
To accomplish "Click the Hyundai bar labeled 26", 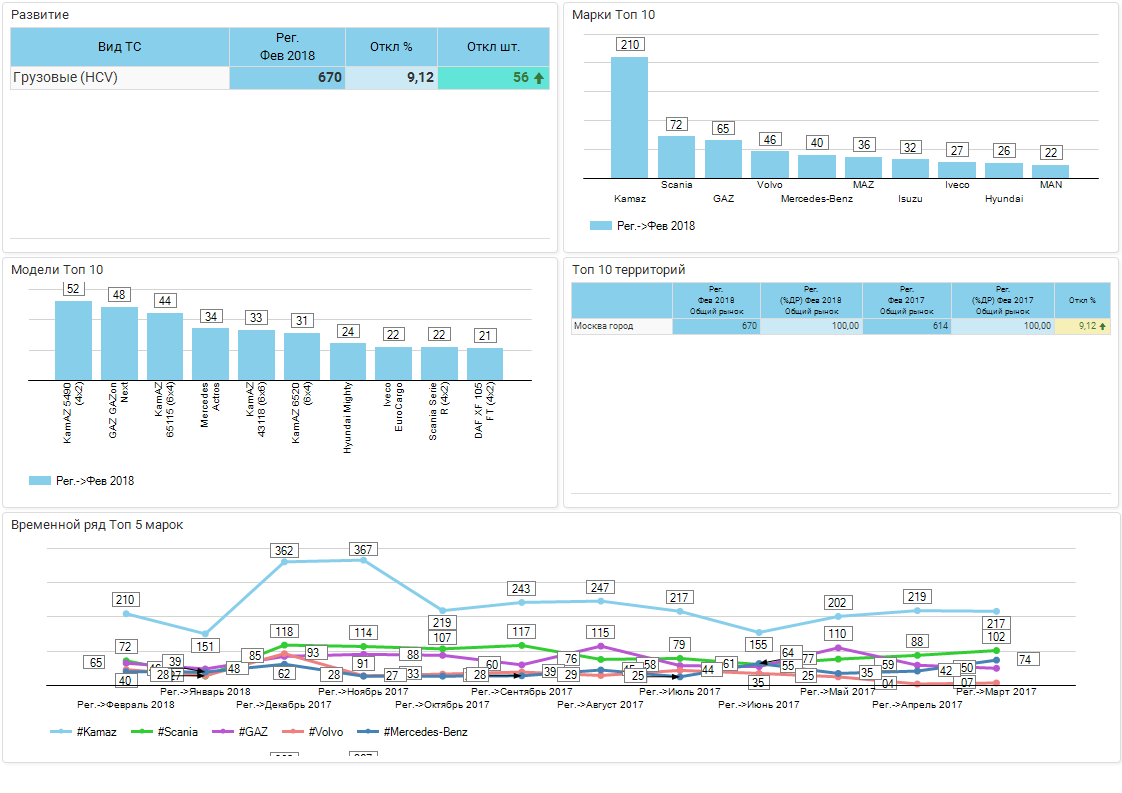I will [x=1004, y=170].
